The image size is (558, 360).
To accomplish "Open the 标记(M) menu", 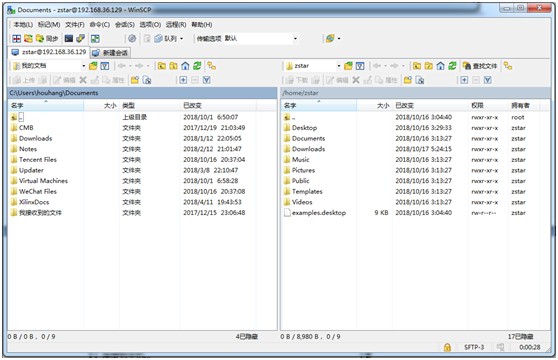I will [49, 25].
